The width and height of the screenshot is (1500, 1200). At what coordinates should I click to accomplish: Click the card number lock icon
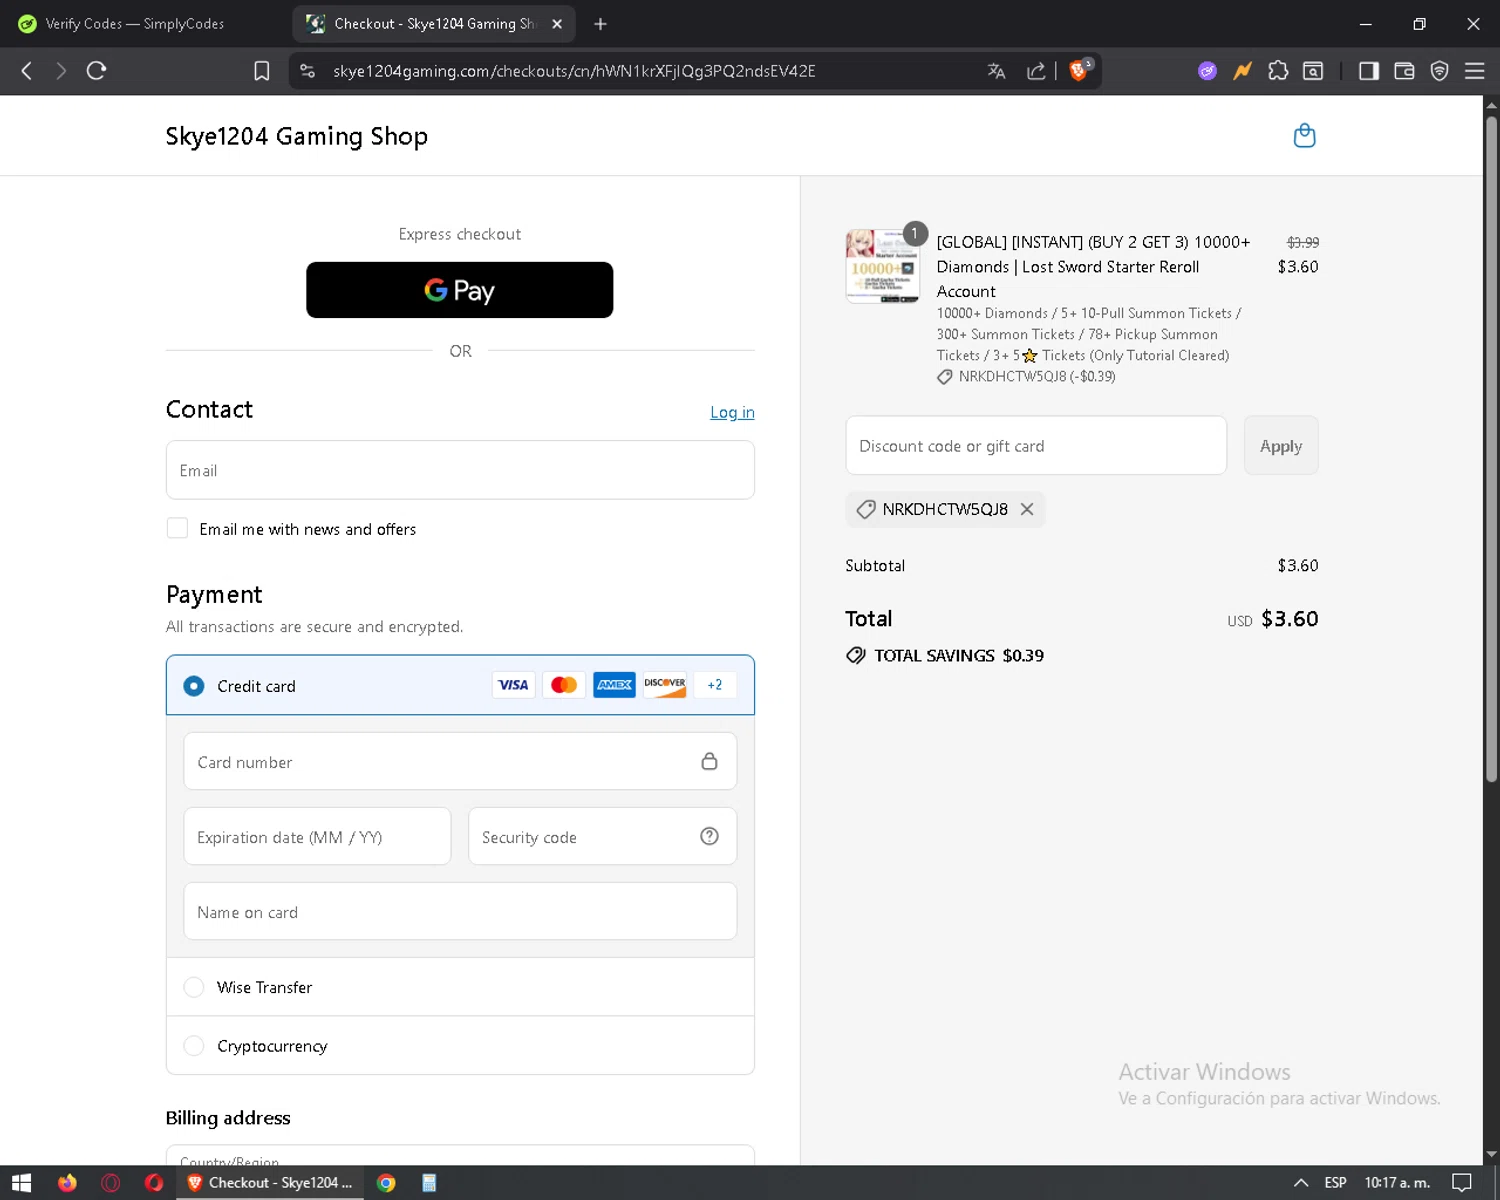click(x=709, y=761)
